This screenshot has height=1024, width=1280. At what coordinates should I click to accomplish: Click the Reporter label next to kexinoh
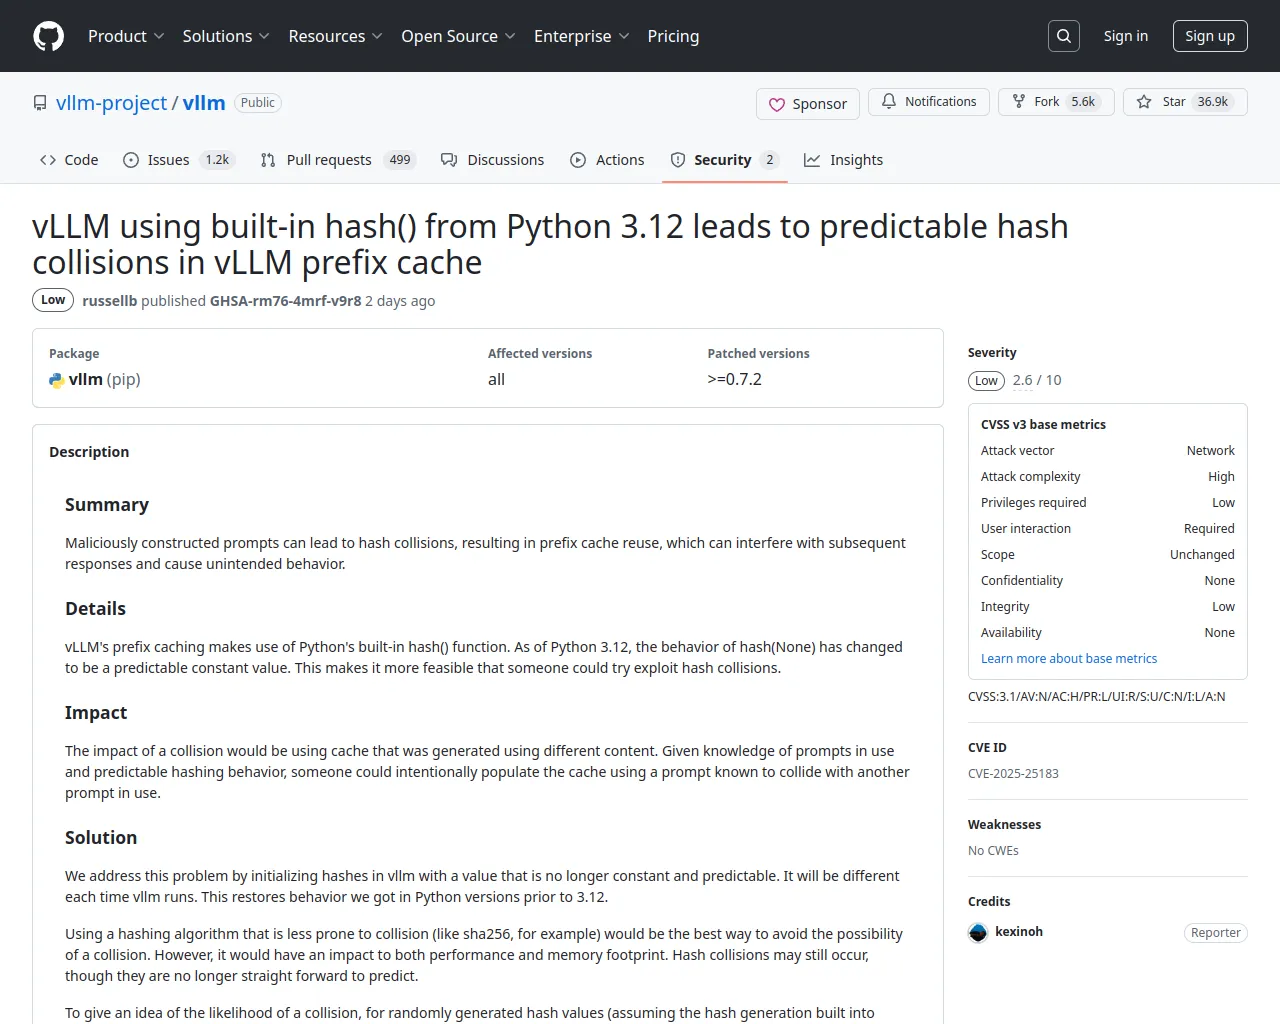pos(1216,933)
